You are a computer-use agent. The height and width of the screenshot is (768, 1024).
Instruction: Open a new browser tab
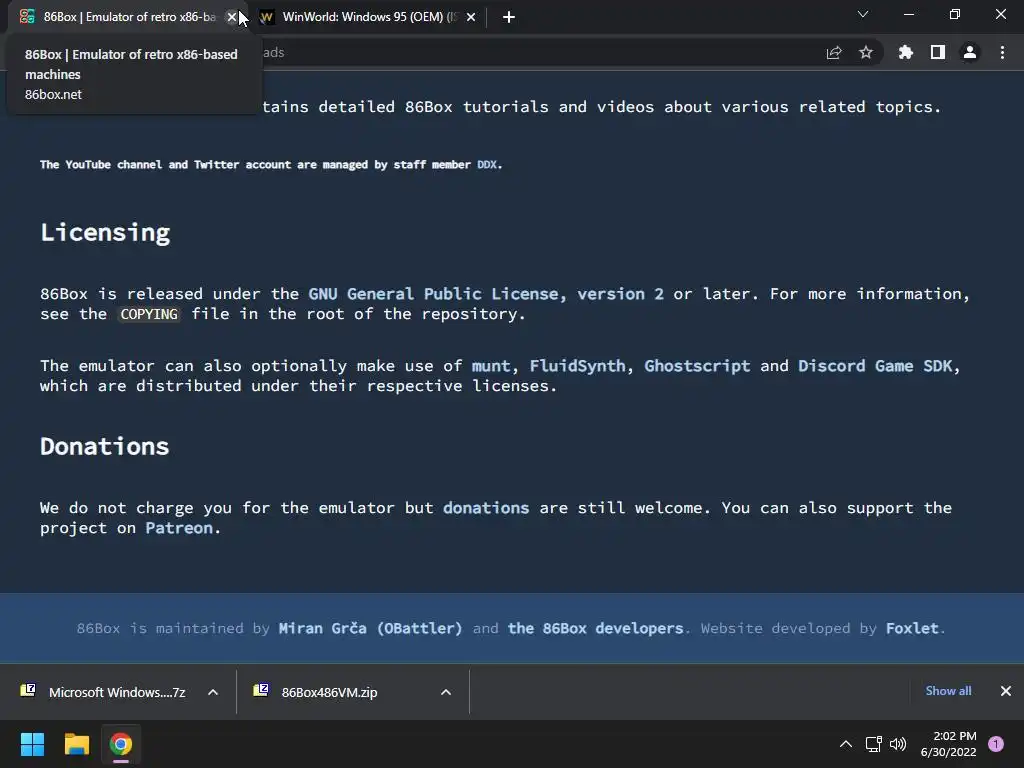click(x=509, y=17)
